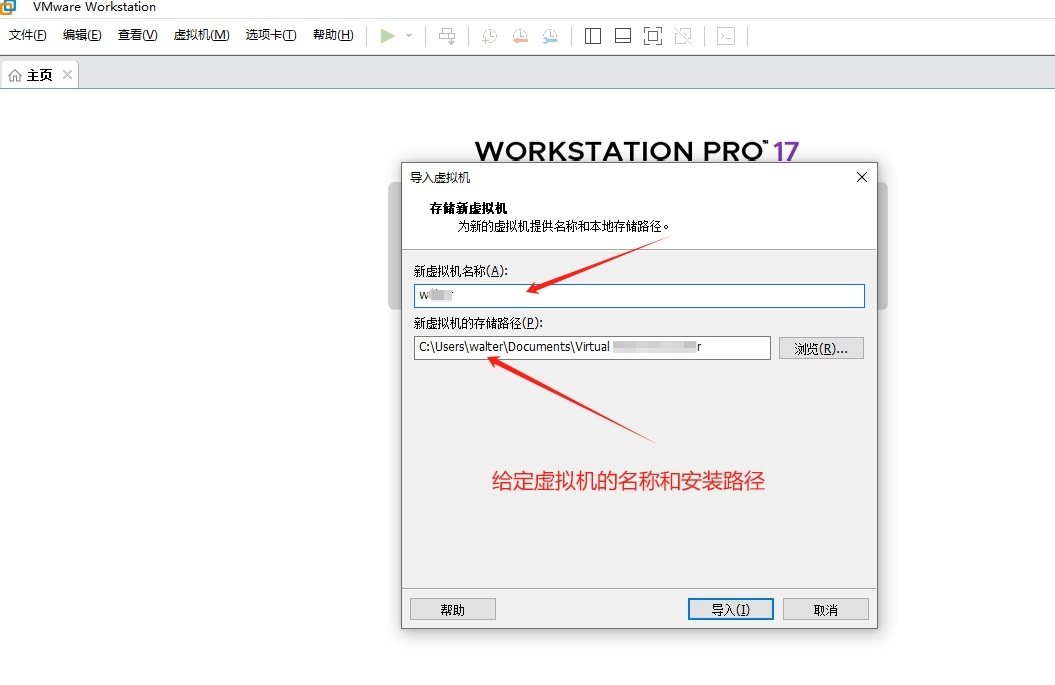Click the console view toolbar icon
Screen dimensions: 1055x685
click(x=726, y=36)
